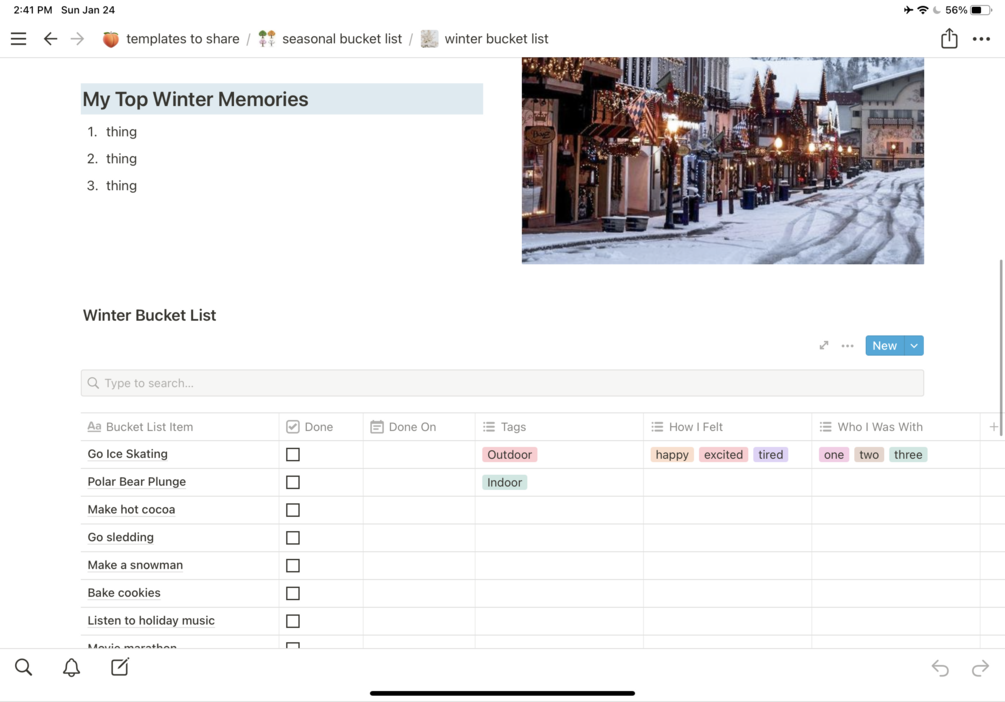Viewport: 1005px width, 702px height.
Task: Open the New button dropdown arrow
Action: pyautogui.click(x=914, y=346)
